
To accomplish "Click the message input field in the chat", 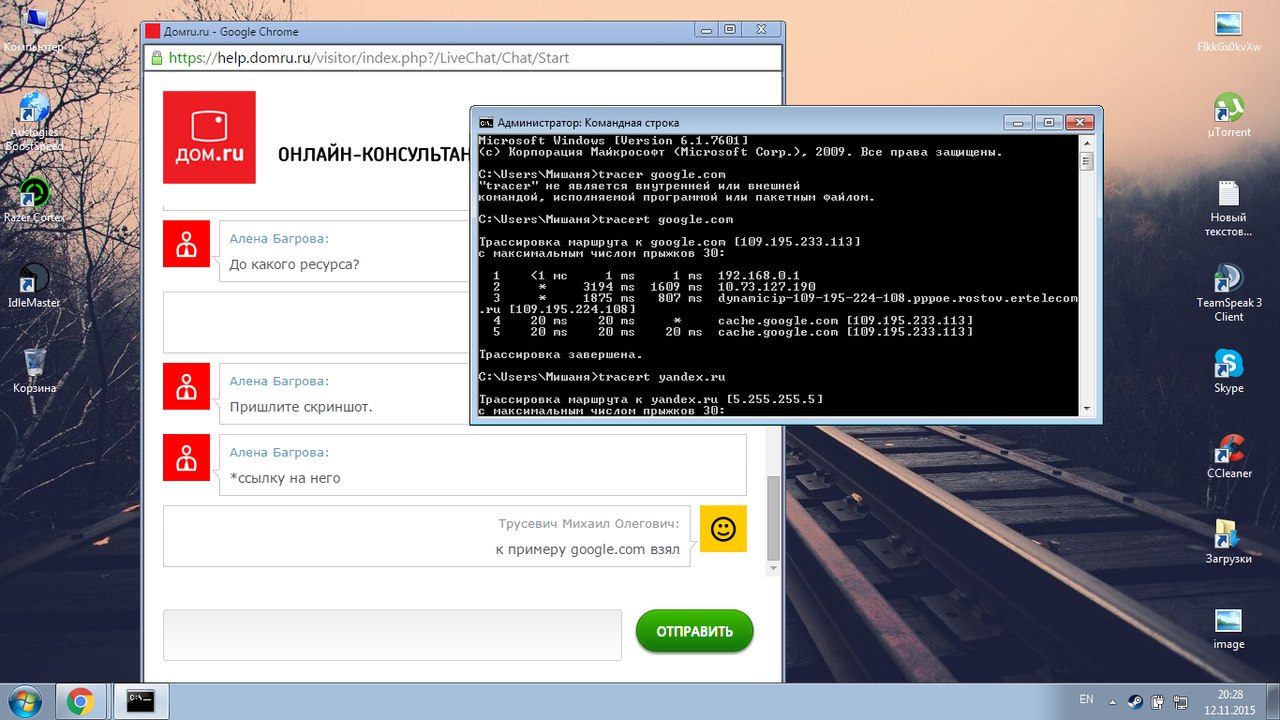I will [392, 635].
